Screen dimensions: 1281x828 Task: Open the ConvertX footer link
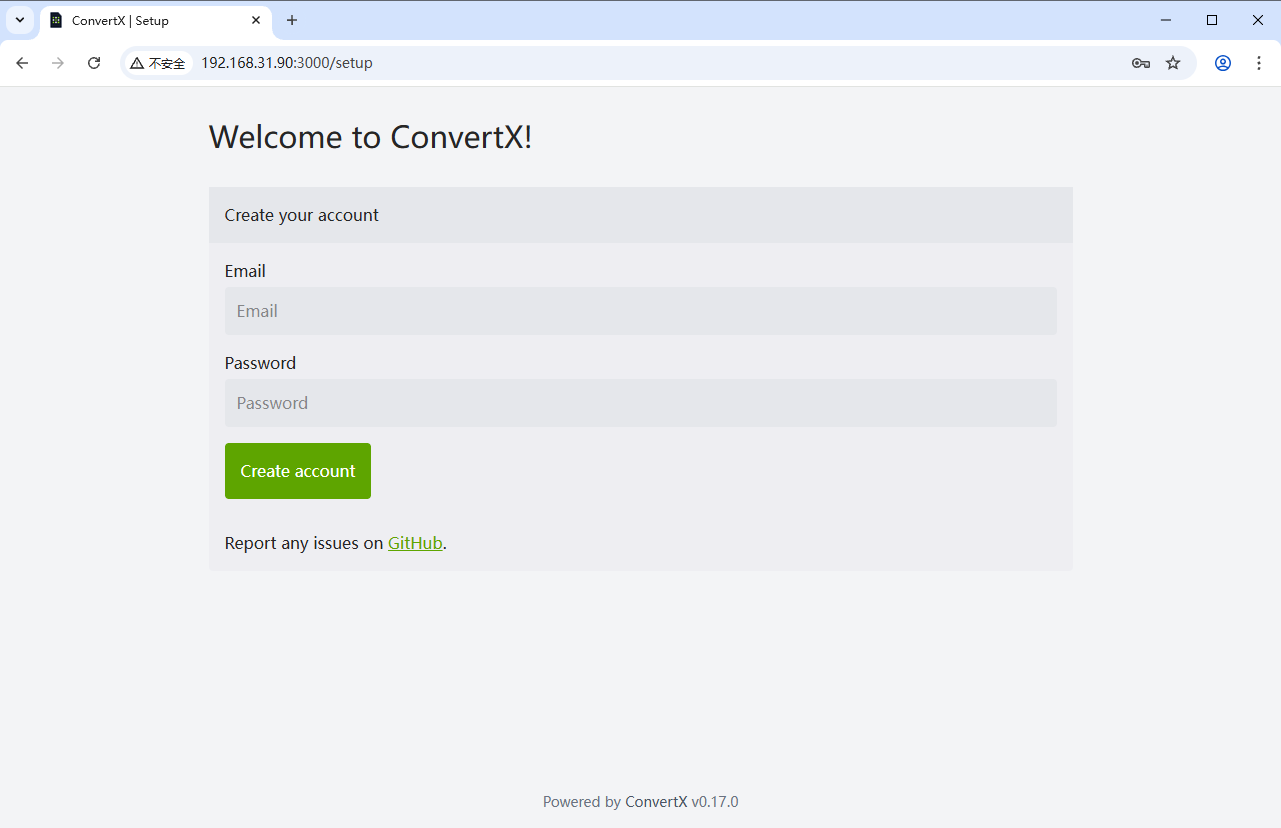coord(656,802)
